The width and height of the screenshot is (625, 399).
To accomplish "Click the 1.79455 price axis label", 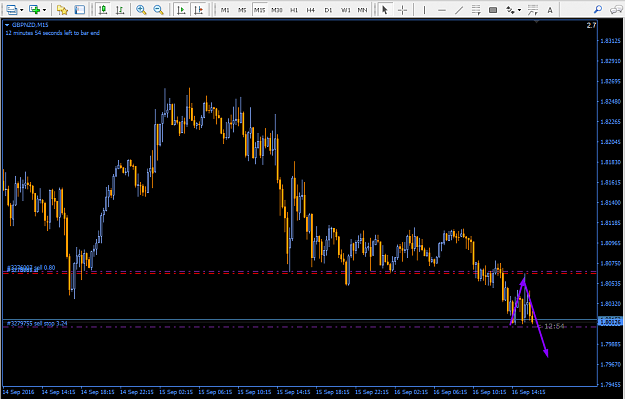I will (x=610, y=385).
